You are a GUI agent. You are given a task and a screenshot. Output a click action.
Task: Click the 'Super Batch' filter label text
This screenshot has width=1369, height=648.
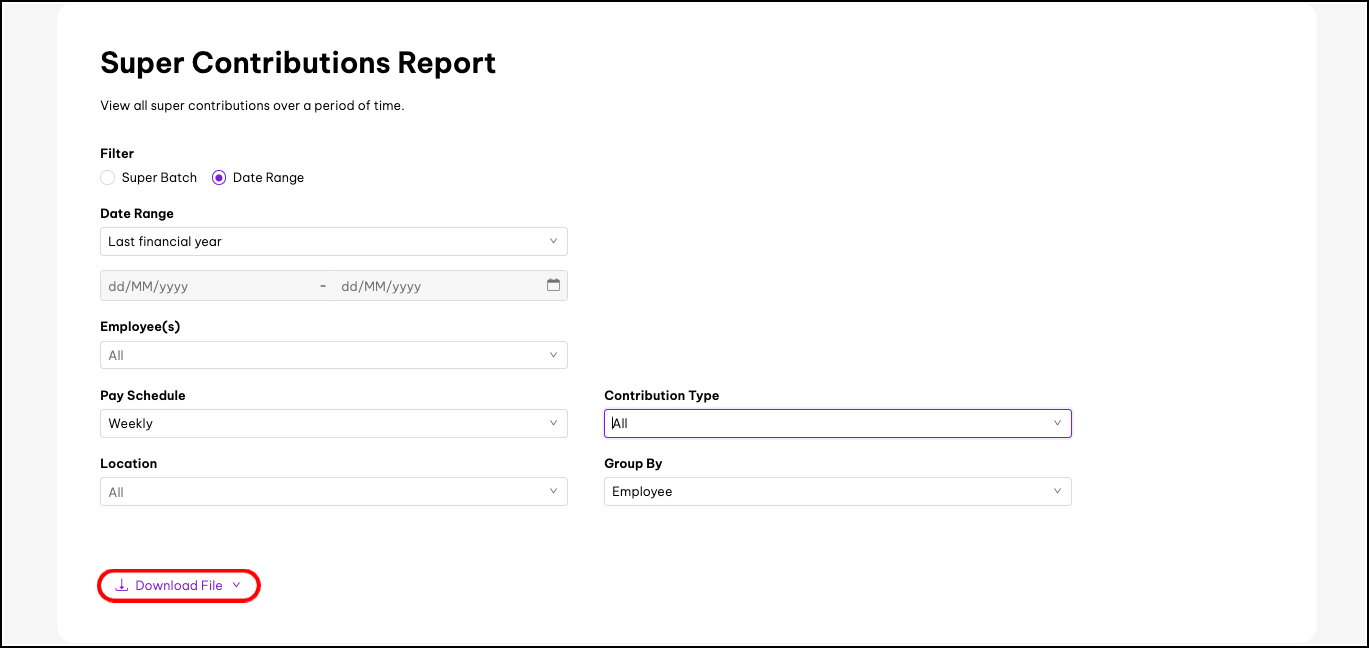[159, 178]
